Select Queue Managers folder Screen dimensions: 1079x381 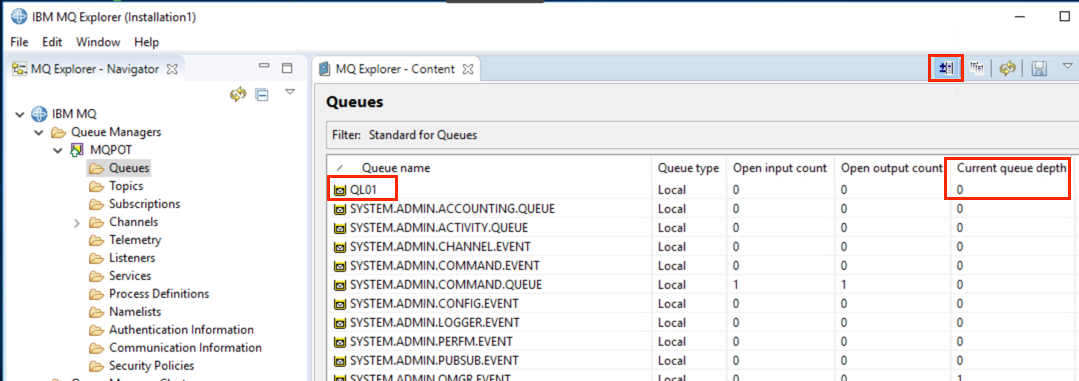(x=116, y=131)
